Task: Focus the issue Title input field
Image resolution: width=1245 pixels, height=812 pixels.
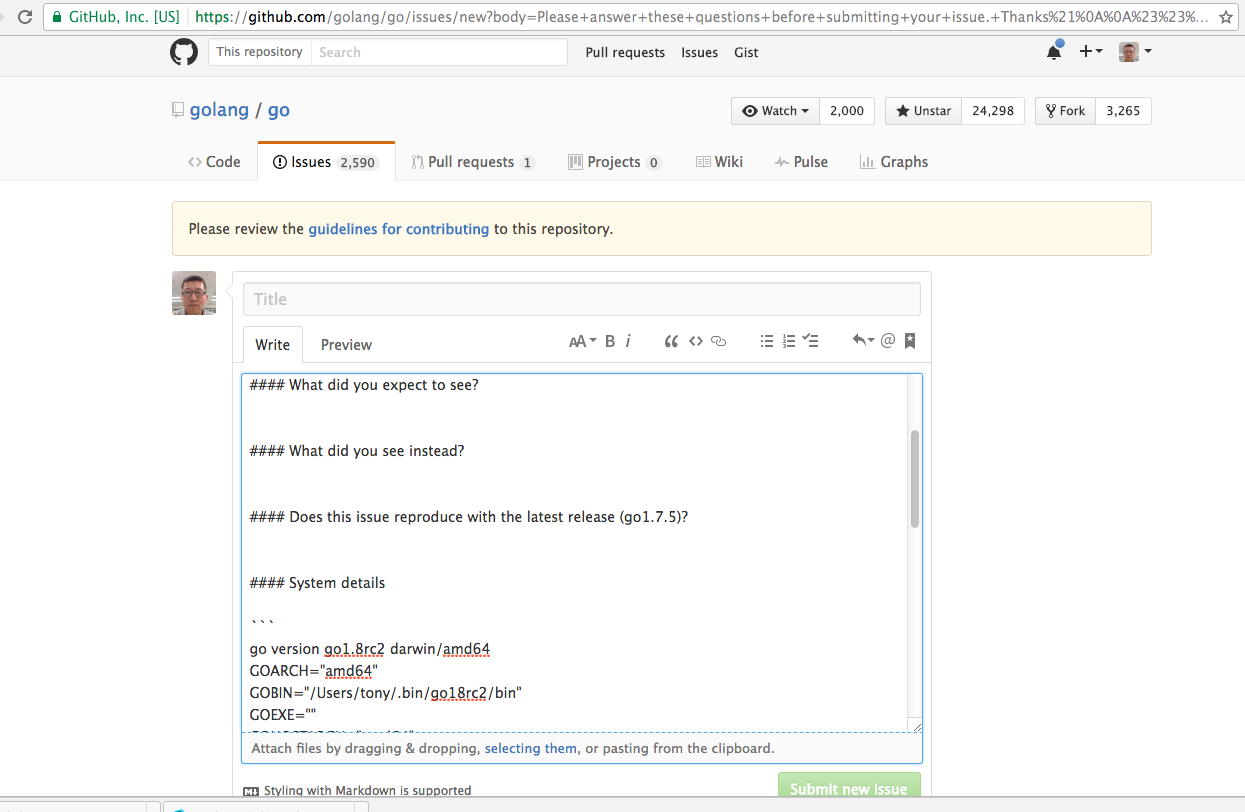Action: [x=582, y=299]
